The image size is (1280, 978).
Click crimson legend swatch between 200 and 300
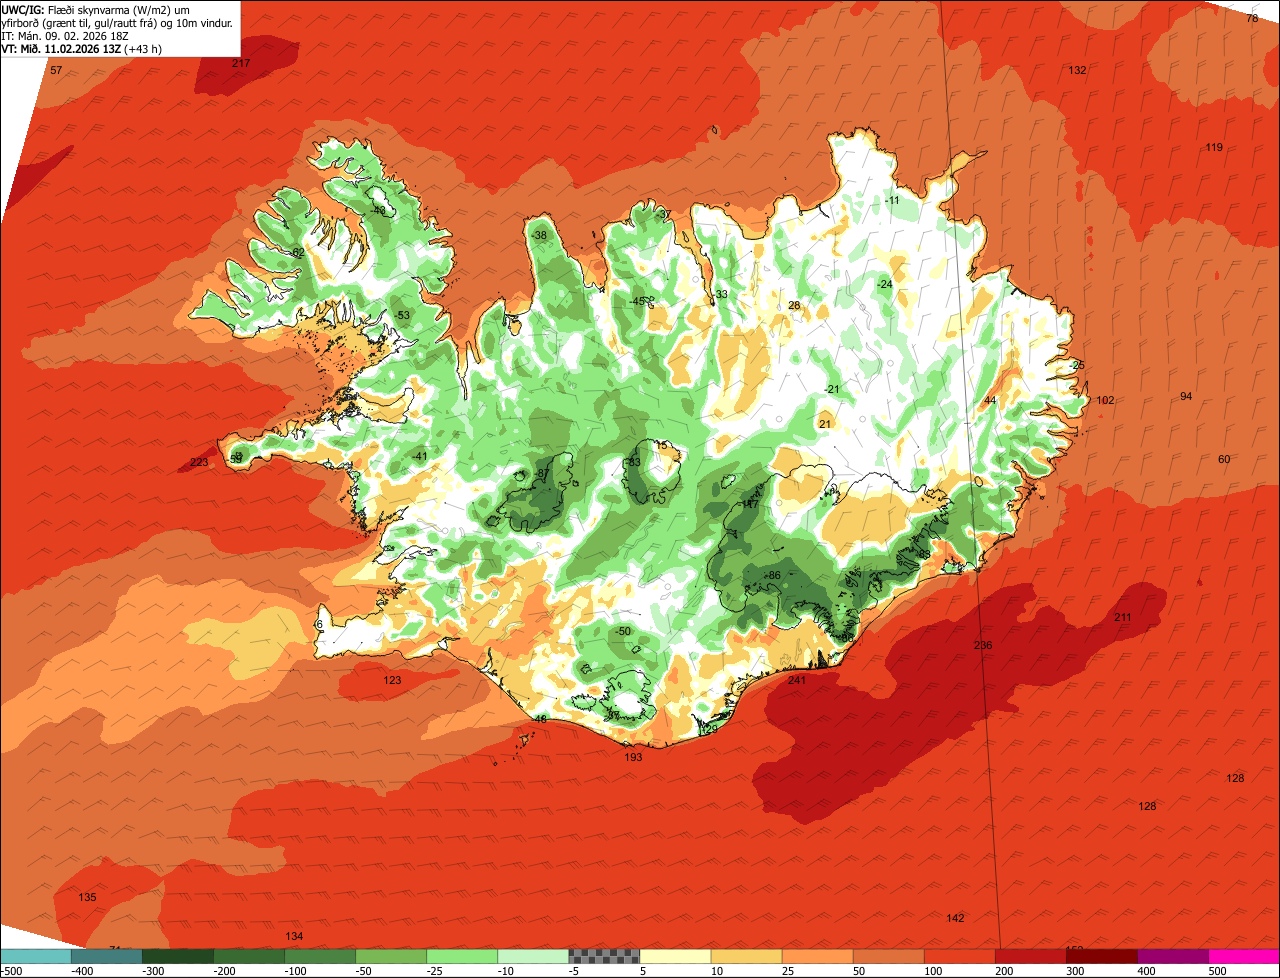pyautogui.click(x=1031, y=956)
